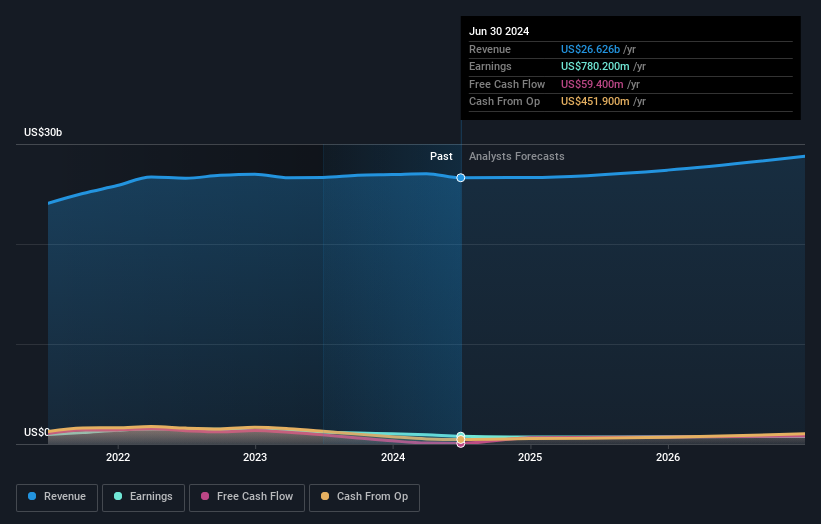
Task: Click the Revenue label in the tooltip
Action: (x=490, y=49)
